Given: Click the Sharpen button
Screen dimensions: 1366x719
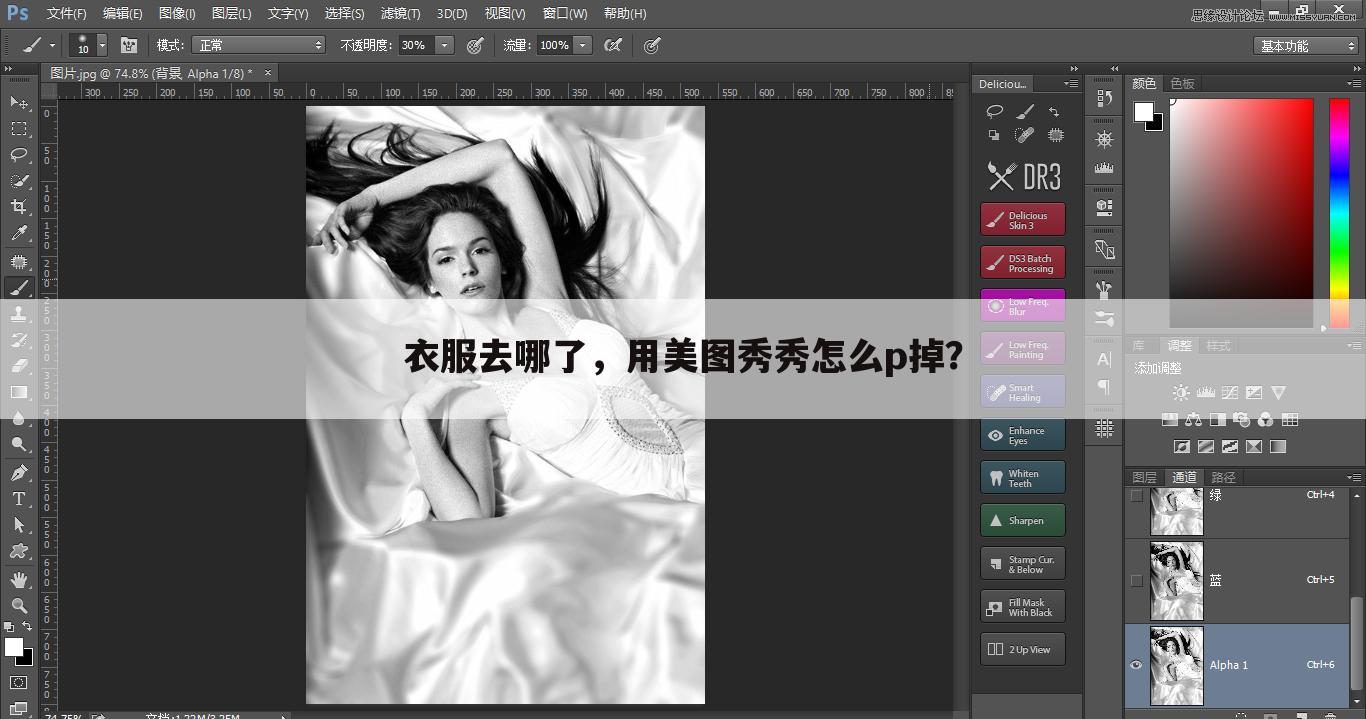Looking at the screenshot, I should pyautogui.click(x=1023, y=521).
